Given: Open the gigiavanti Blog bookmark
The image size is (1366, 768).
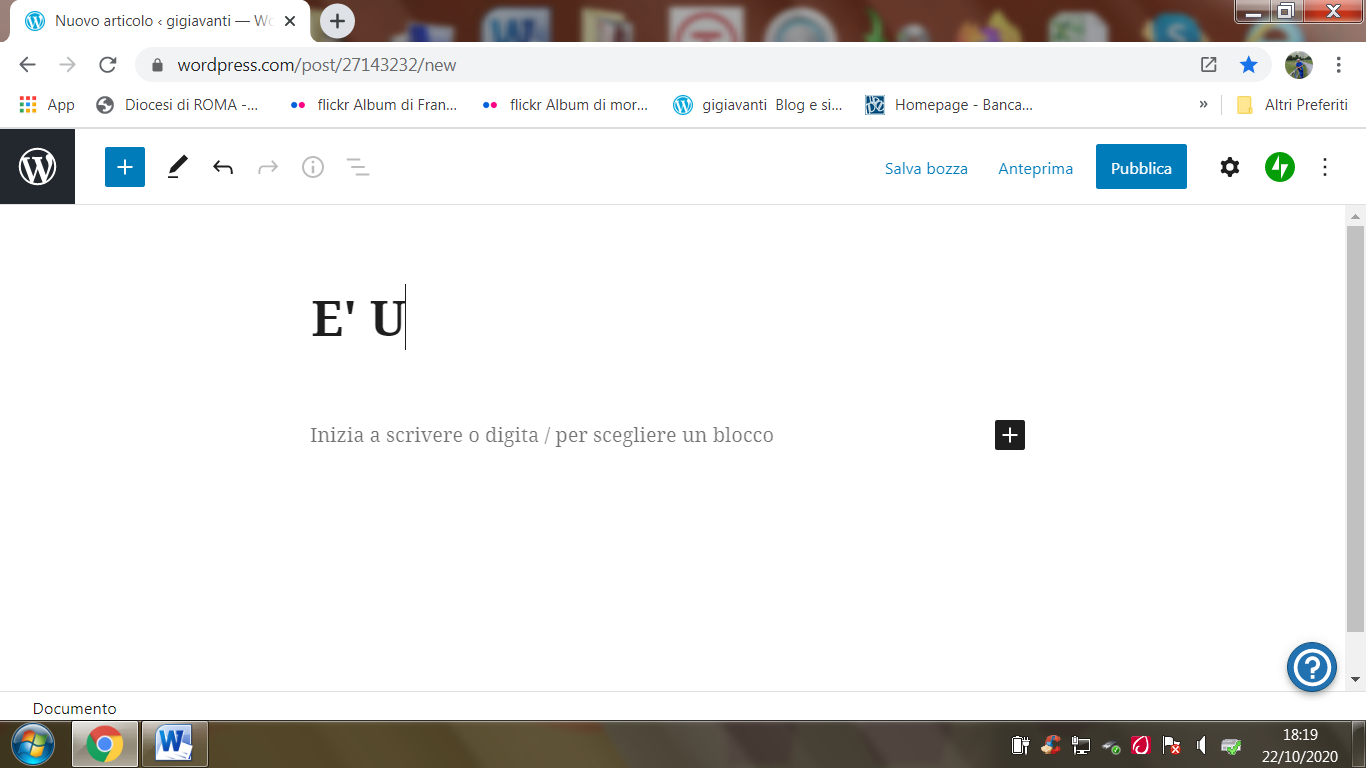Looking at the screenshot, I should coord(757,105).
